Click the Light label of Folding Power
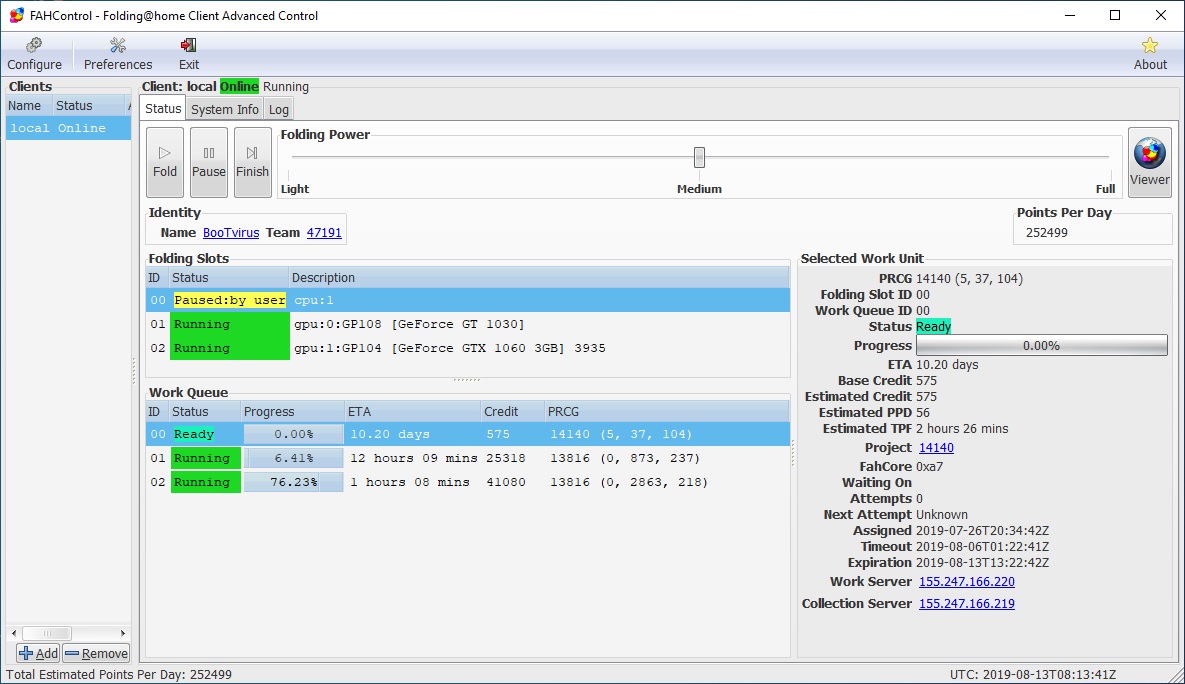The width and height of the screenshot is (1185, 684). (295, 189)
